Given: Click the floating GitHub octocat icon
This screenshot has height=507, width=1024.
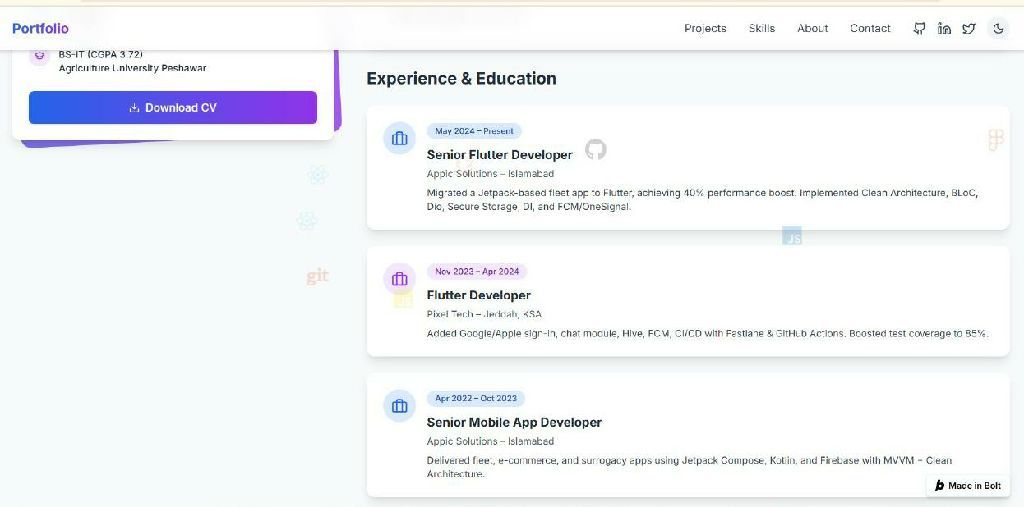Looking at the screenshot, I should tap(595, 149).
